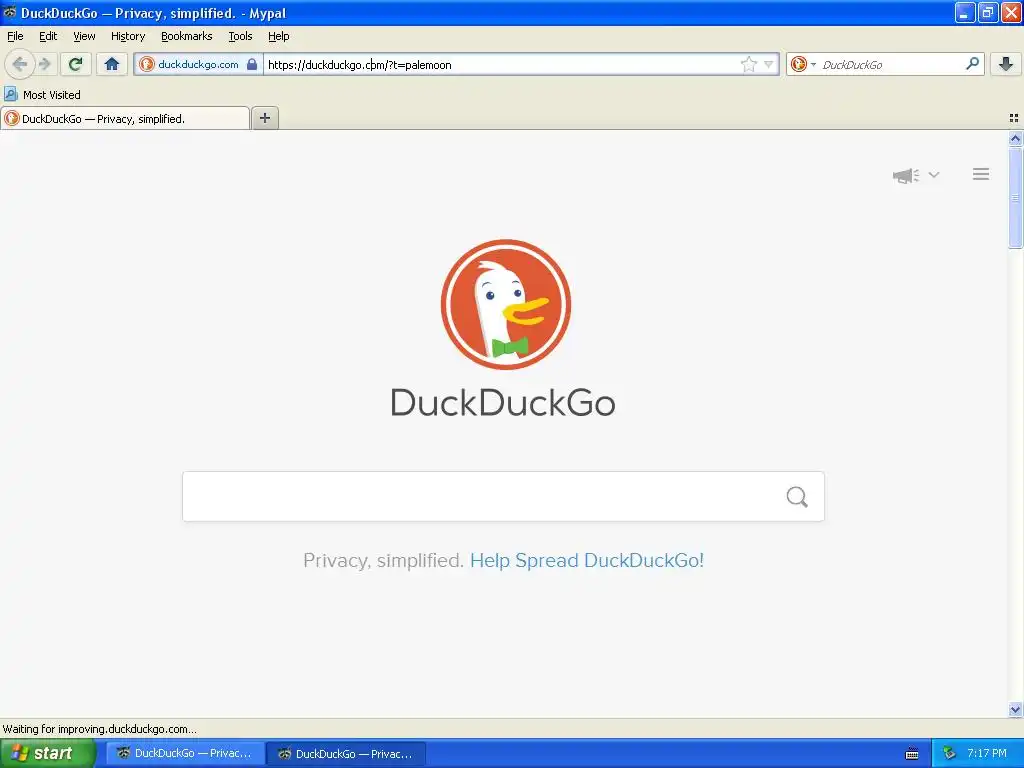
Task: Open the URL history dropdown arrow
Action: click(x=769, y=64)
